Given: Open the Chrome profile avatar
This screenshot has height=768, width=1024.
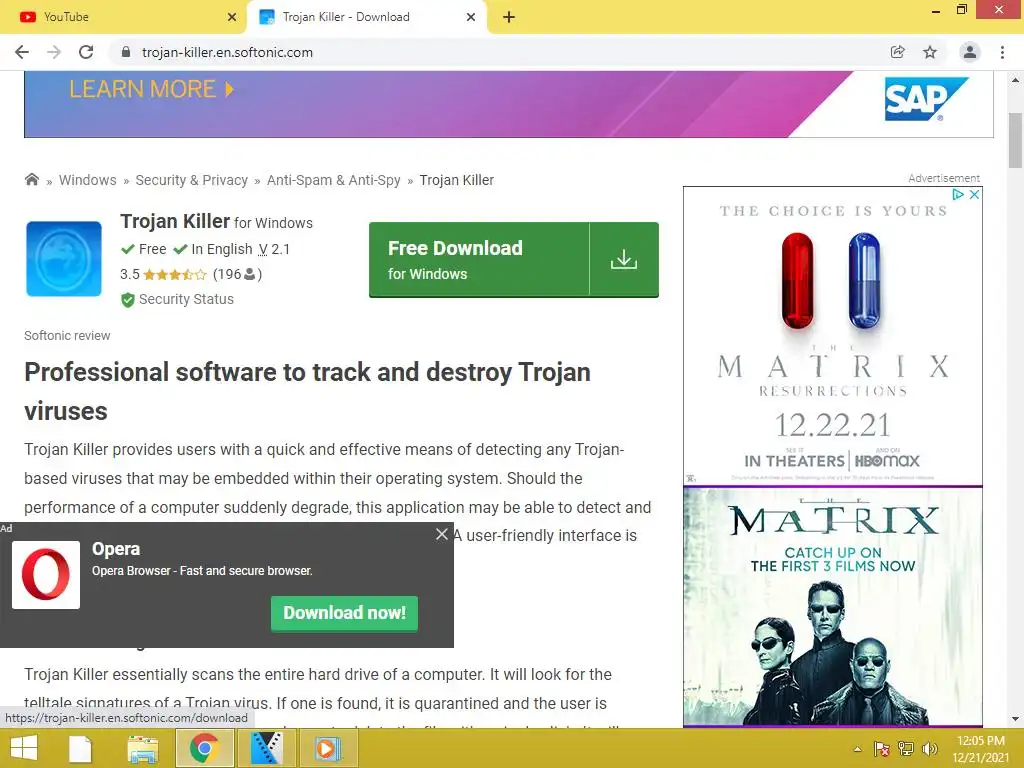Looking at the screenshot, I should click(970, 52).
